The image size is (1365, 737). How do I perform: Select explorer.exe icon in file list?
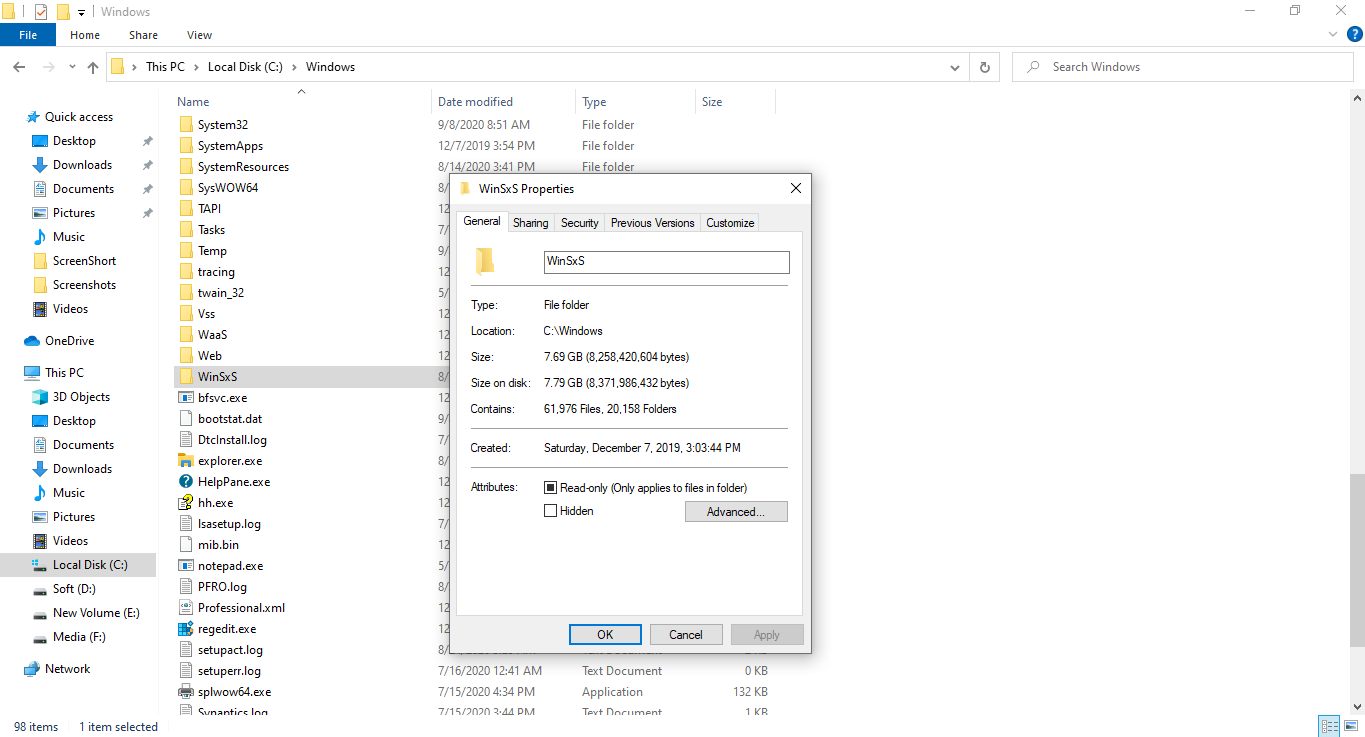point(185,461)
